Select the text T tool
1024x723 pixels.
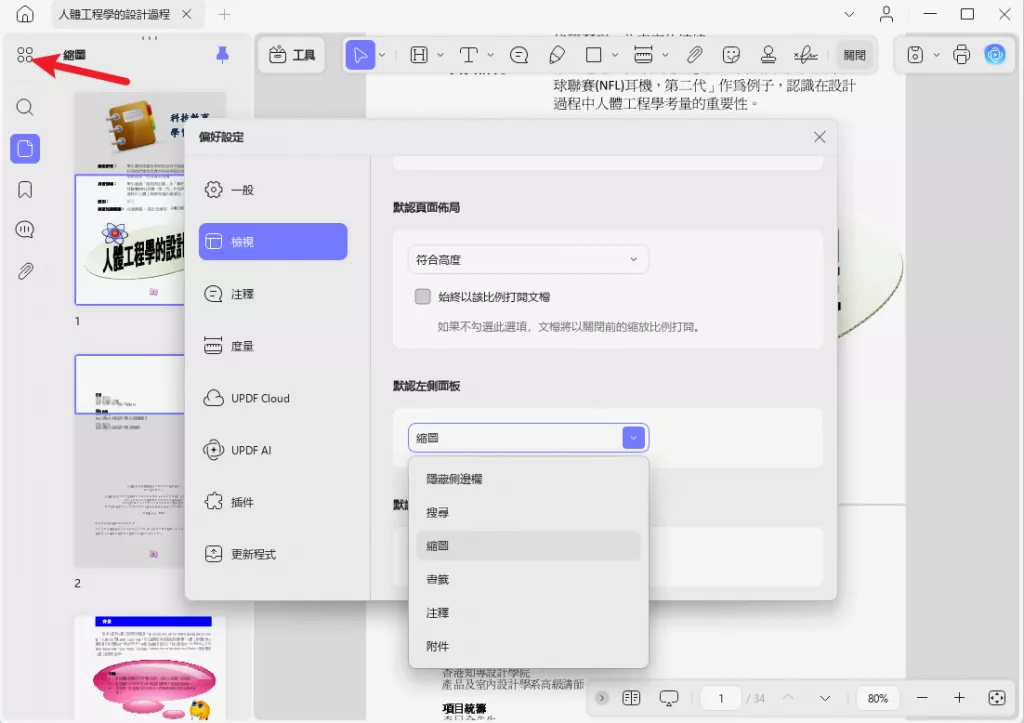coord(468,55)
